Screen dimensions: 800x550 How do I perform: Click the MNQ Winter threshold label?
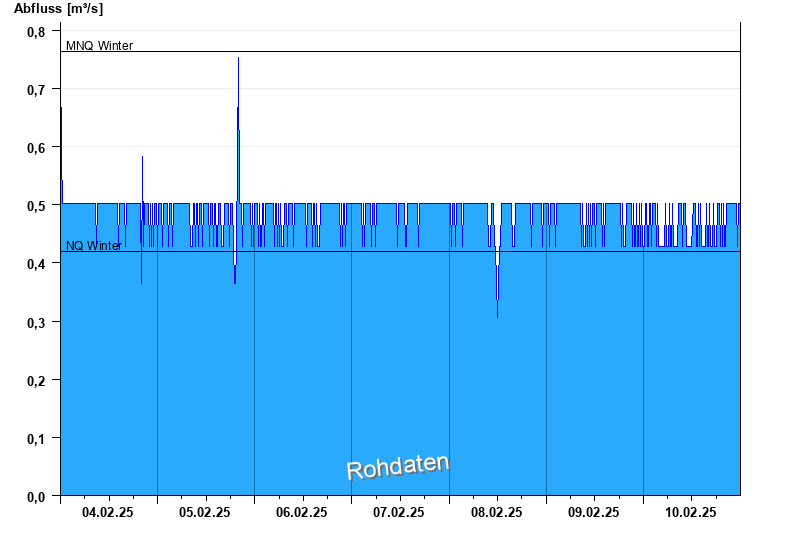[x=99, y=45]
